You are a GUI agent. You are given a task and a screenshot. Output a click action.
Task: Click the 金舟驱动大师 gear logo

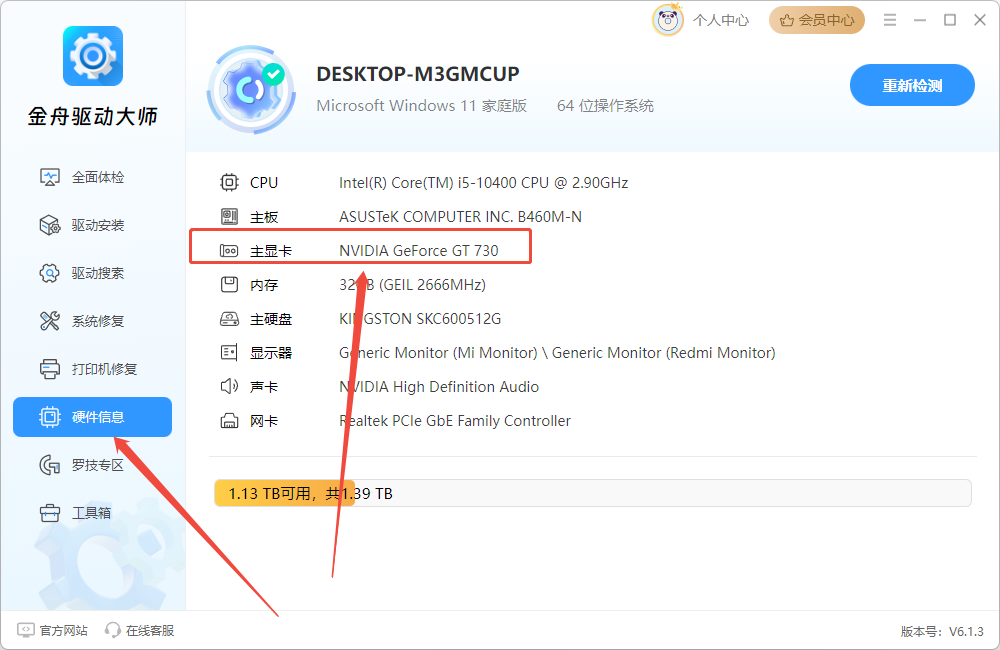[93, 56]
